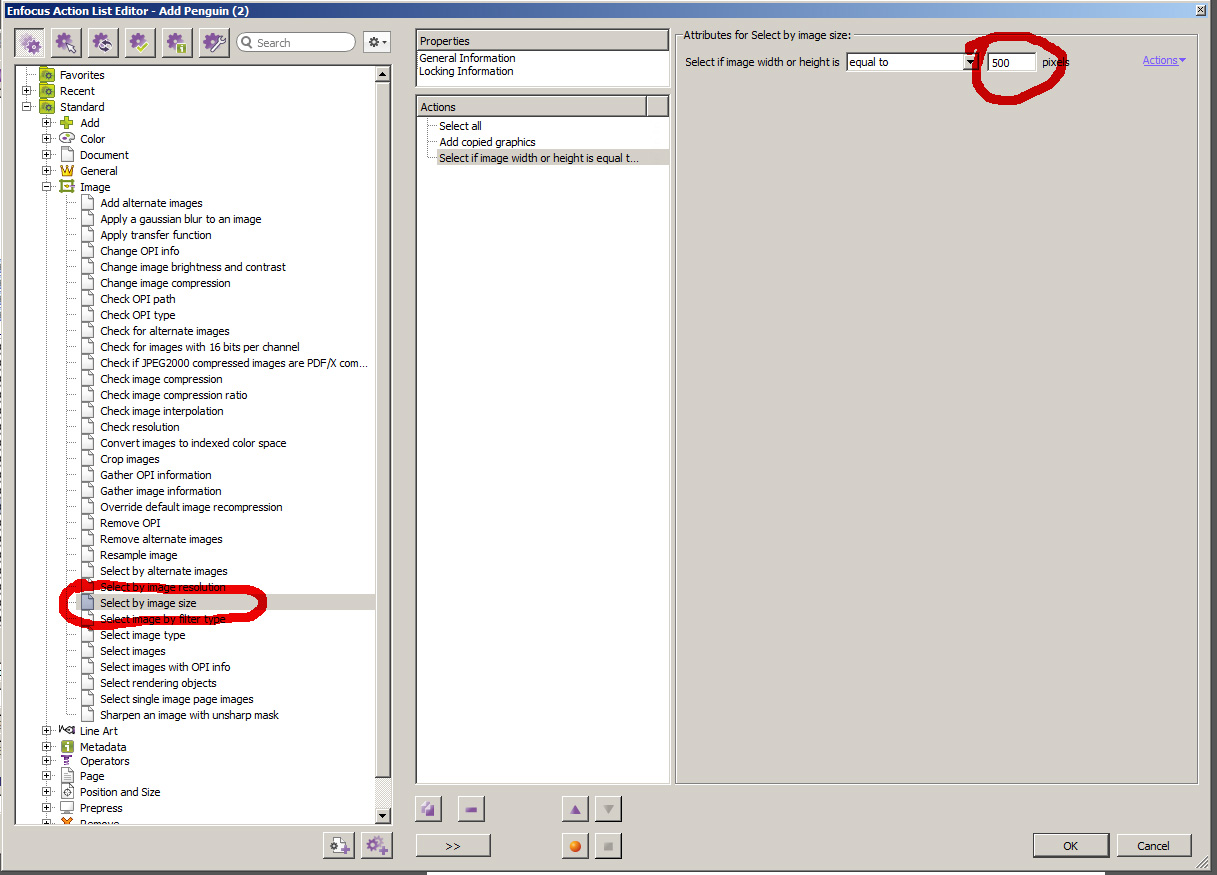The height and width of the screenshot is (875, 1217).
Task: Expand the Metadata category
Action: tap(47, 747)
